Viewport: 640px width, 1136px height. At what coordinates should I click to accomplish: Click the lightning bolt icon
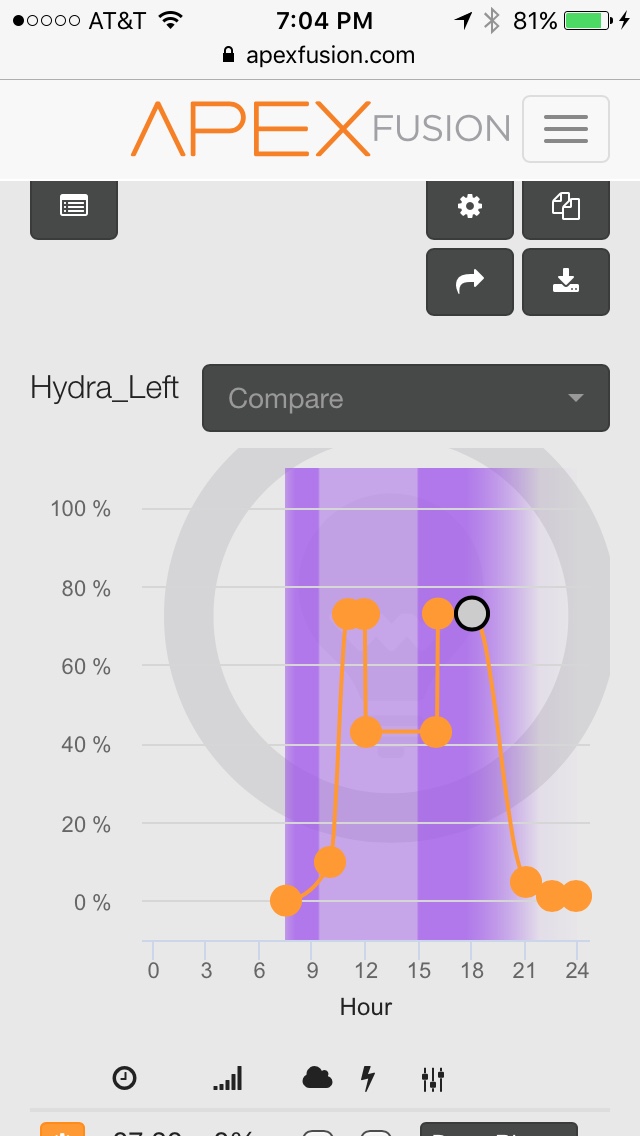pos(368,1078)
